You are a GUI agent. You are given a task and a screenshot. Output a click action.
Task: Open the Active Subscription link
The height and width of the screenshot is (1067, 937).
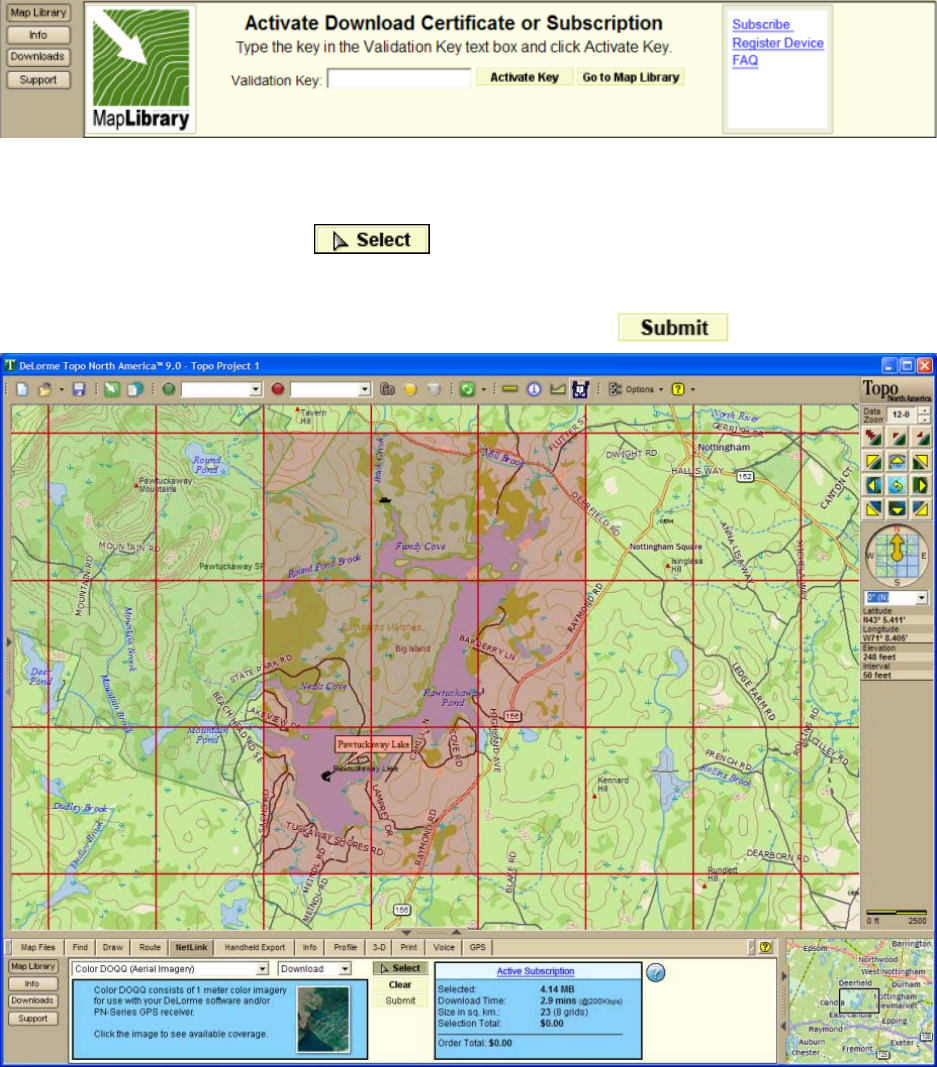[536, 971]
